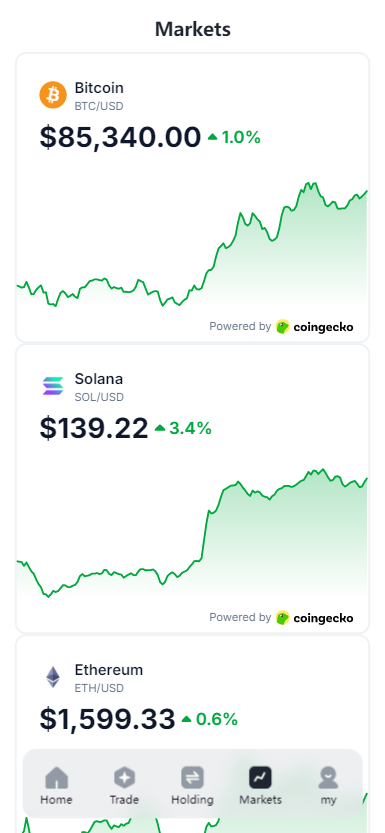This screenshot has height=833, width=385.
Task: Click the Bitcoin price $85,340.00
Action: click(121, 137)
